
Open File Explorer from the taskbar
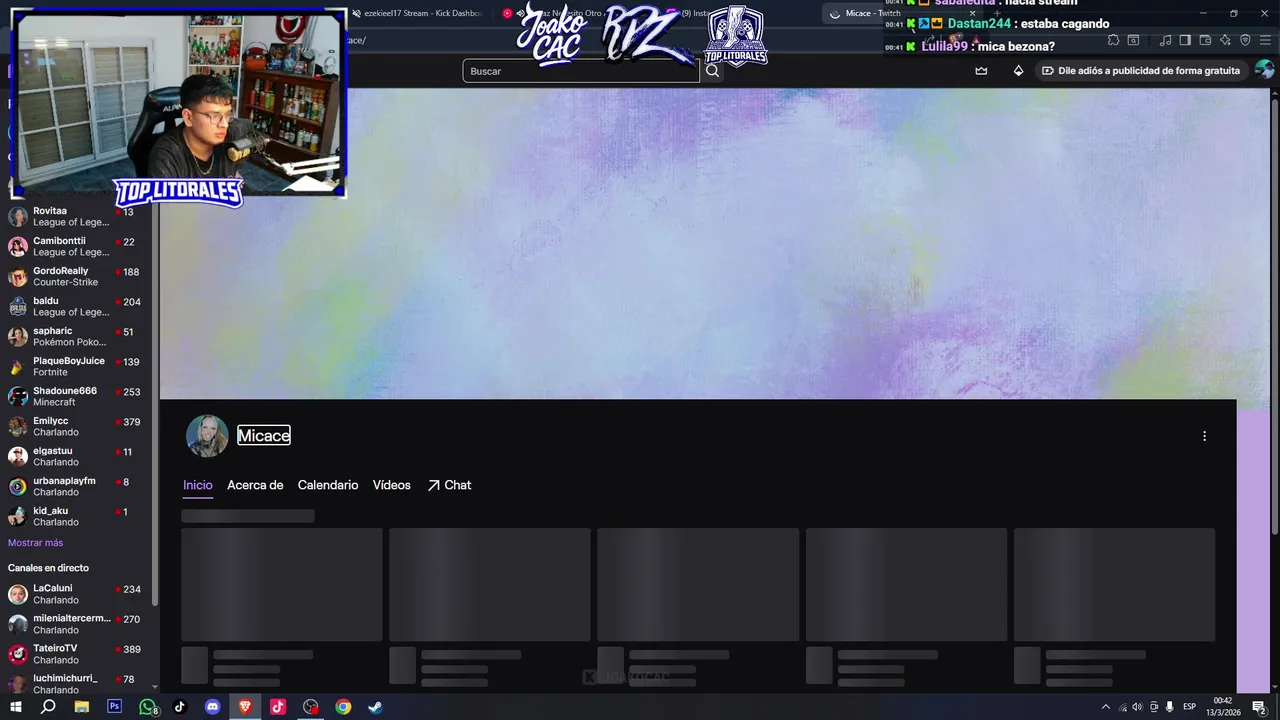coord(82,706)
